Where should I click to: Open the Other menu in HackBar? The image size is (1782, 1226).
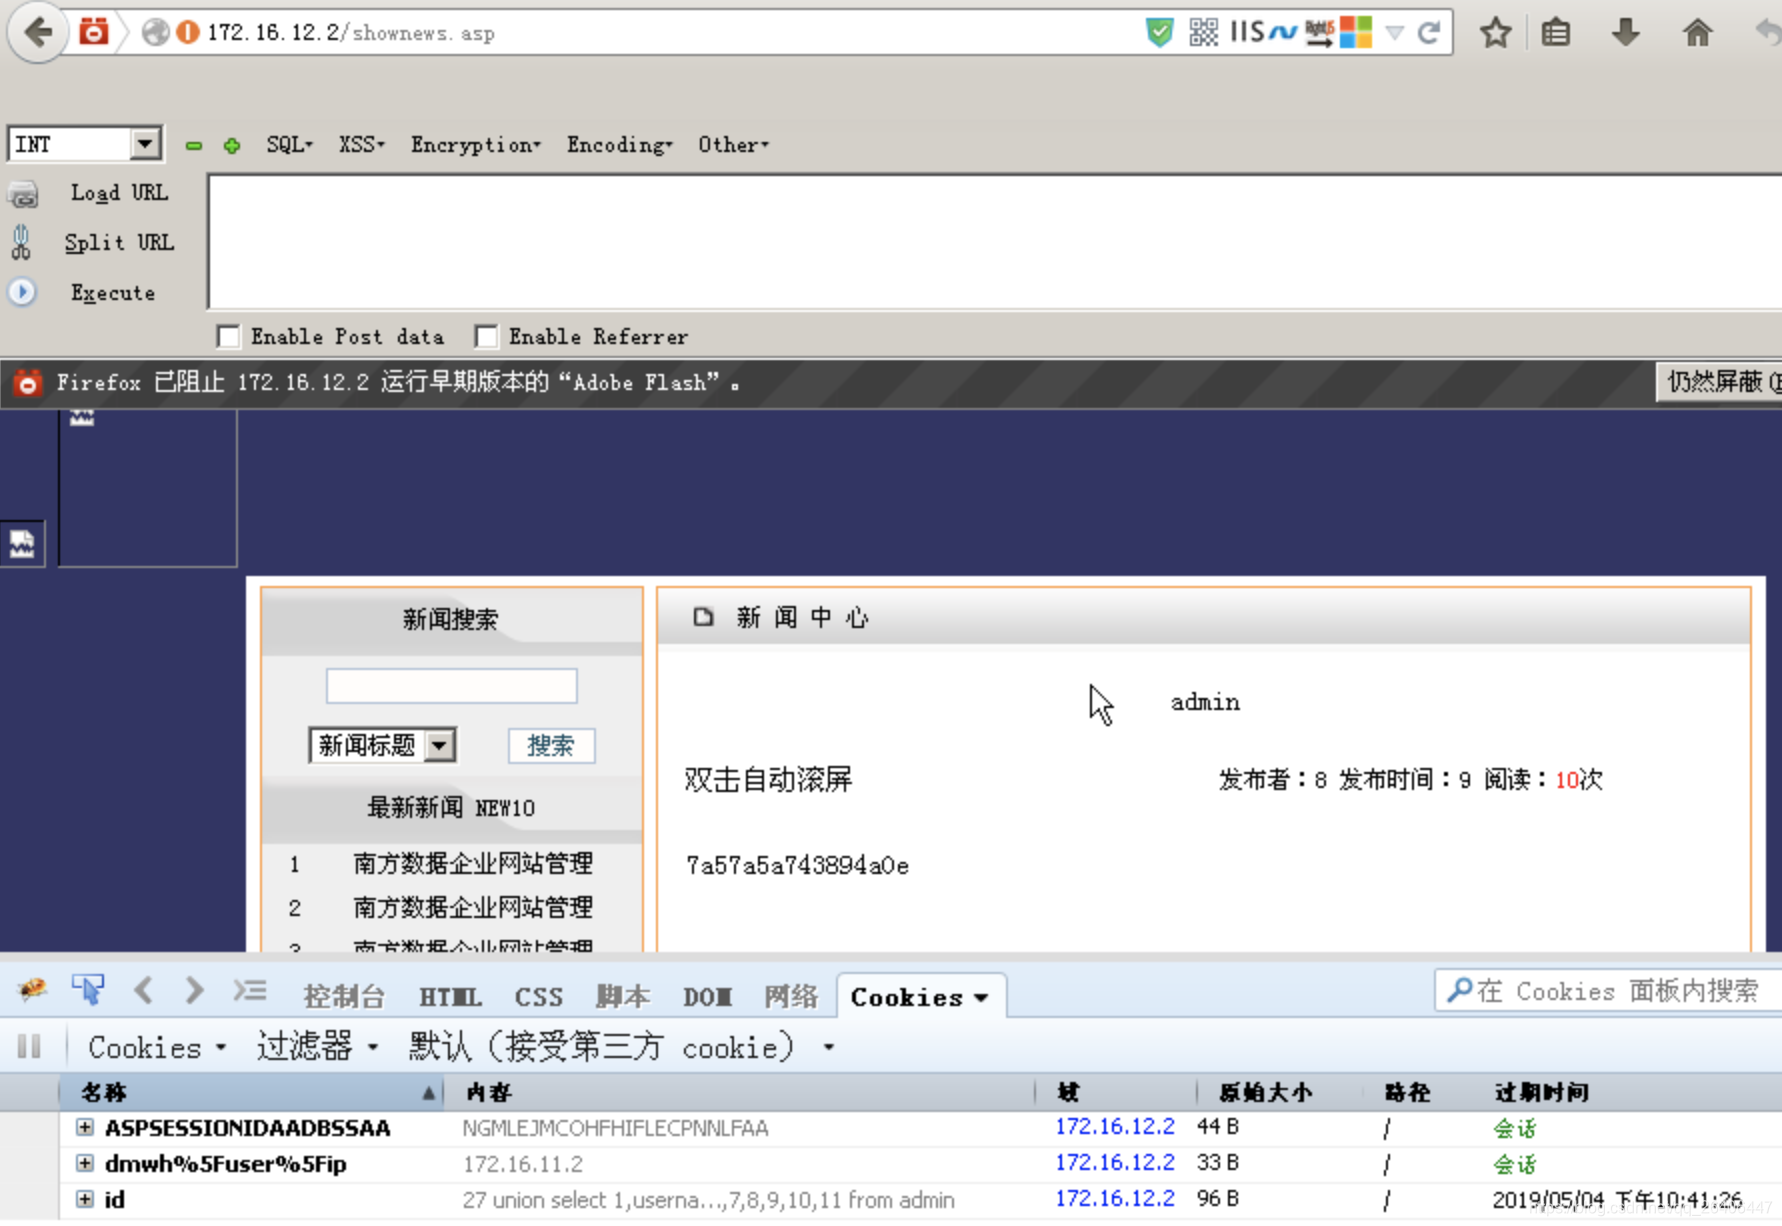[733, 145]
